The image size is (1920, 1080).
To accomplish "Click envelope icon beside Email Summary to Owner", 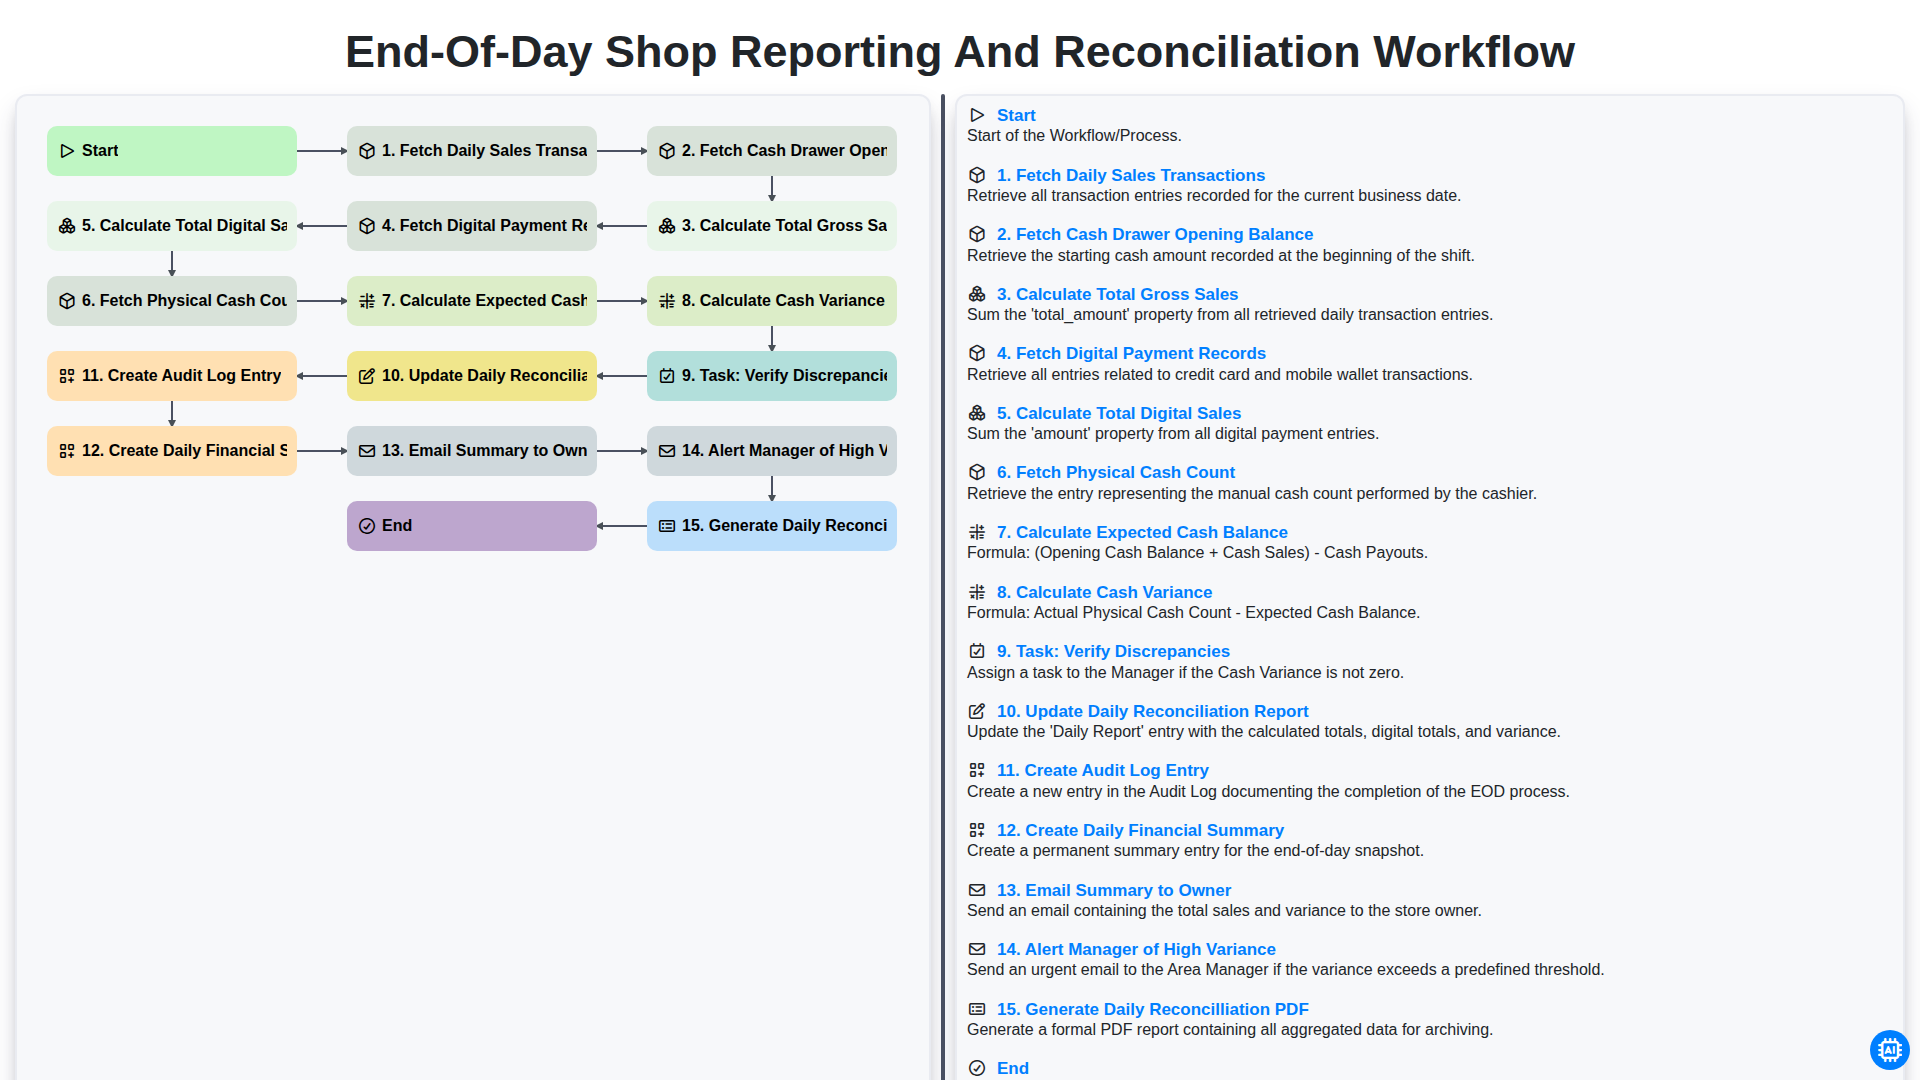I will point(977,891).
